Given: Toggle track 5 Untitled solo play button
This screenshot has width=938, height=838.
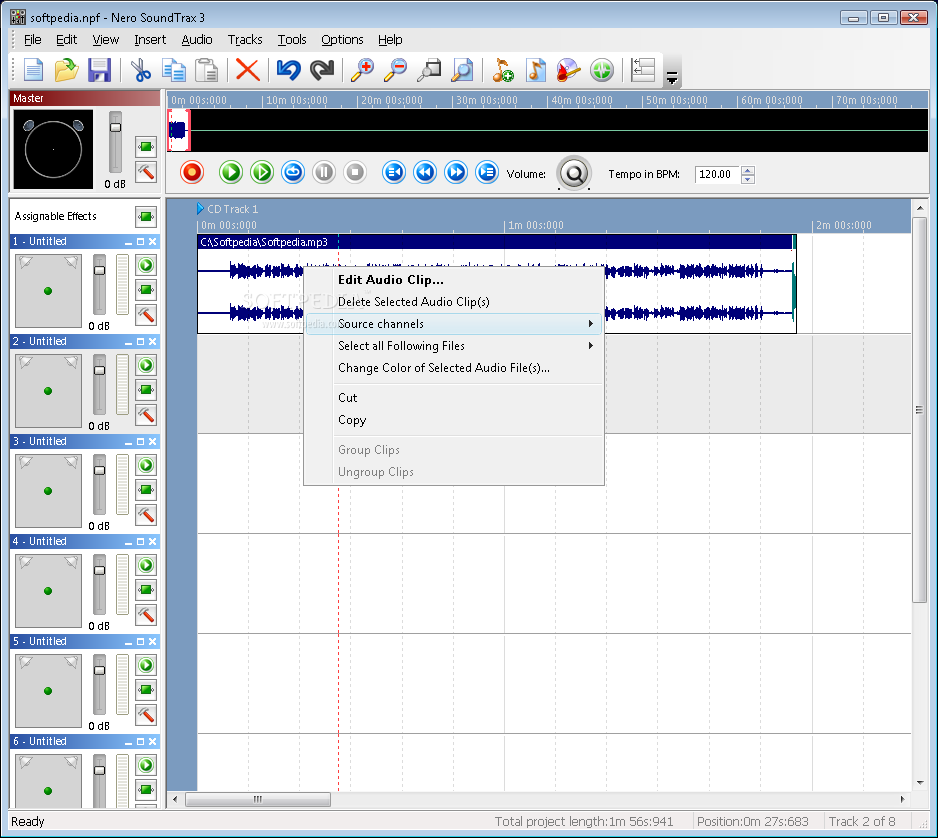Looking at the screenshot, I should [146, 665].
